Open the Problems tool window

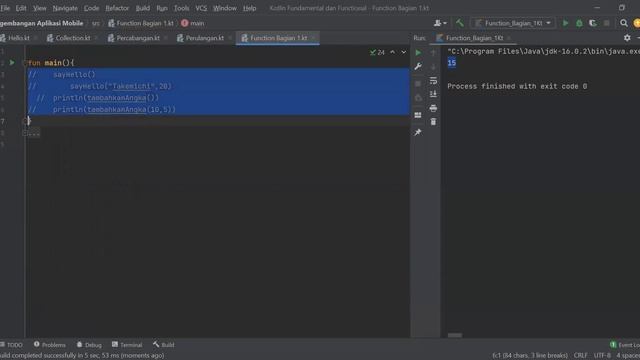tap(50, 345)
